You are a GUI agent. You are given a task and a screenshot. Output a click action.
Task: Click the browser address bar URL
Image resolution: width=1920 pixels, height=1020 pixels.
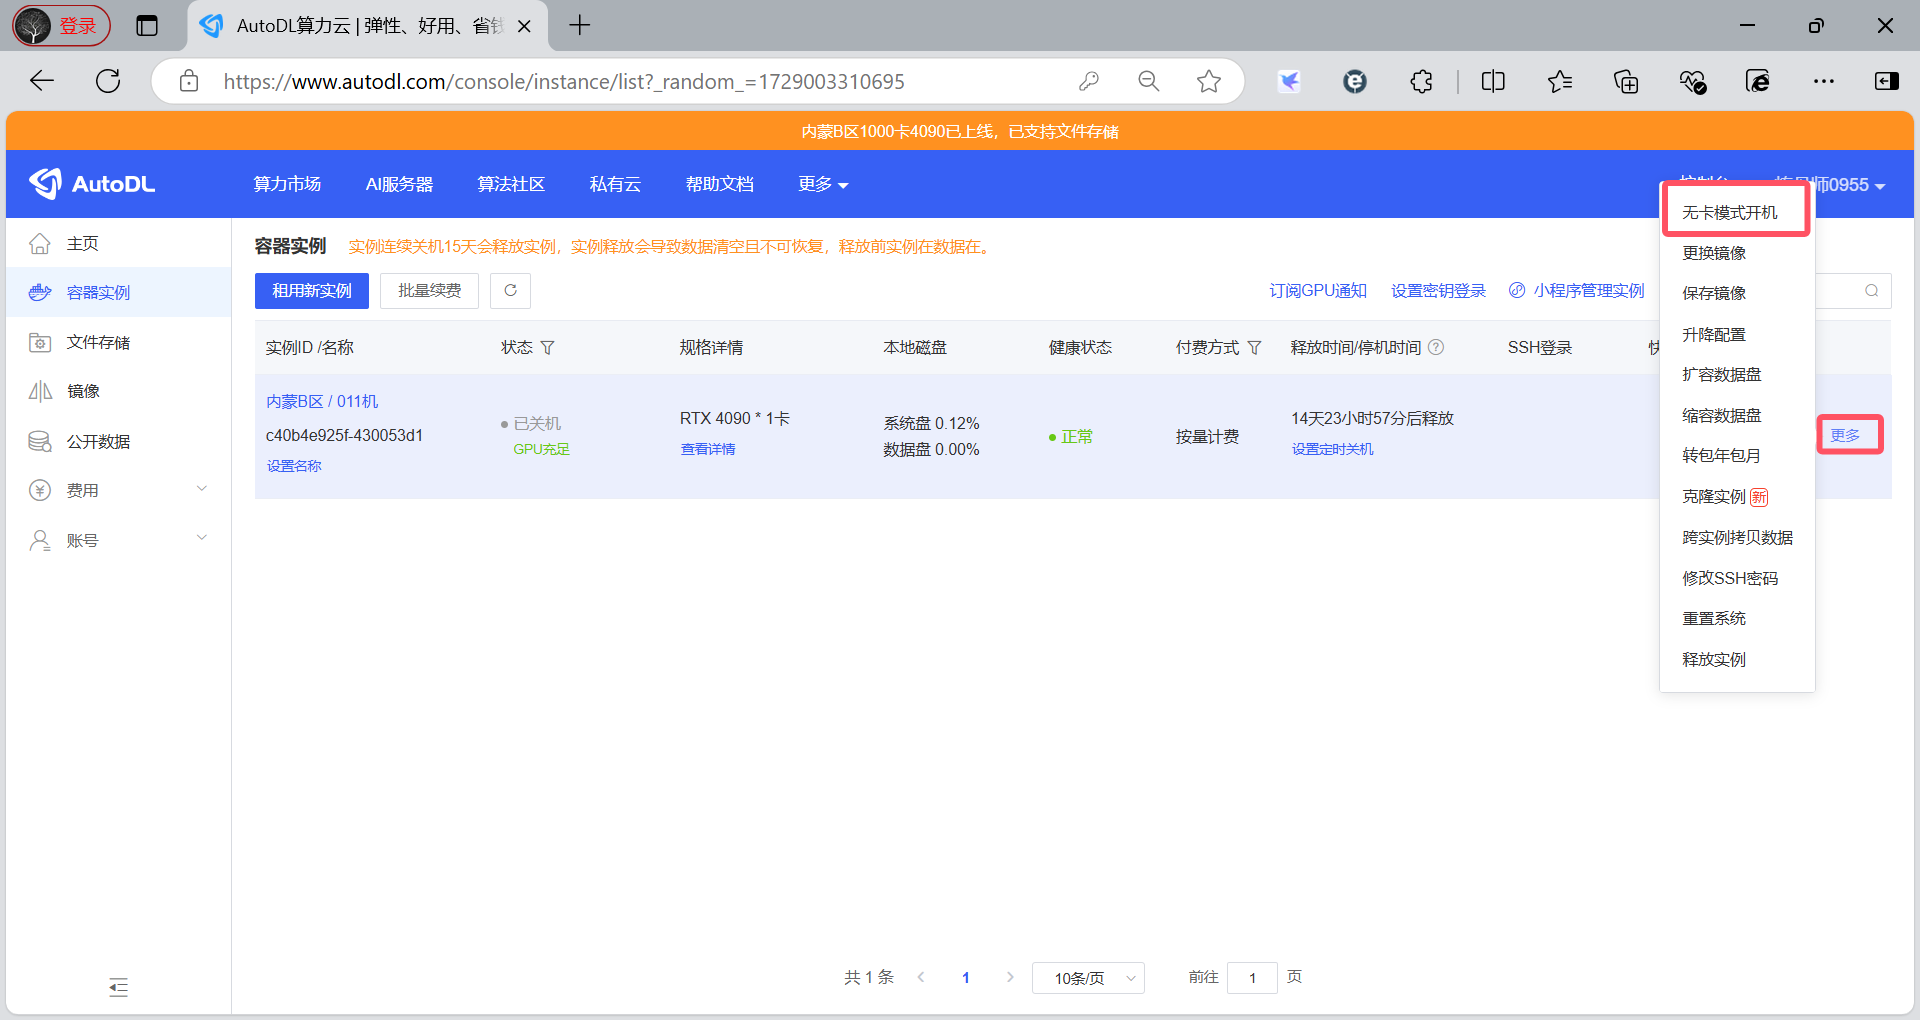(564, 81)
